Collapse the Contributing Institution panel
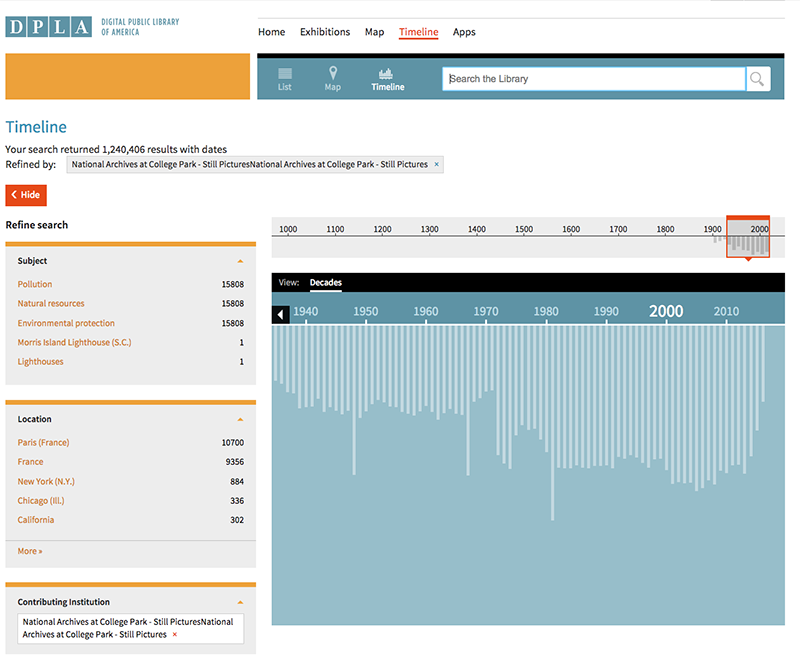The width and height of the screenshot is (800, 659). [240, 602]
